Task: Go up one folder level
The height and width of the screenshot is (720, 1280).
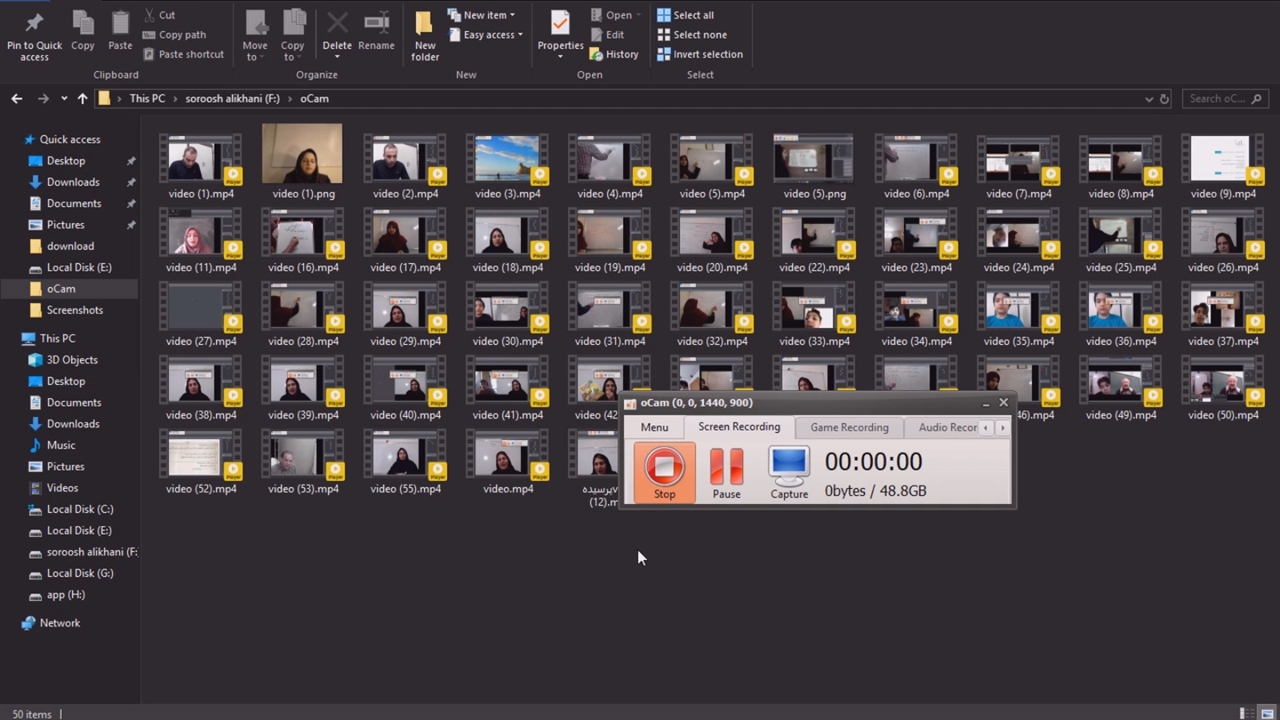Action: [83, 99]
